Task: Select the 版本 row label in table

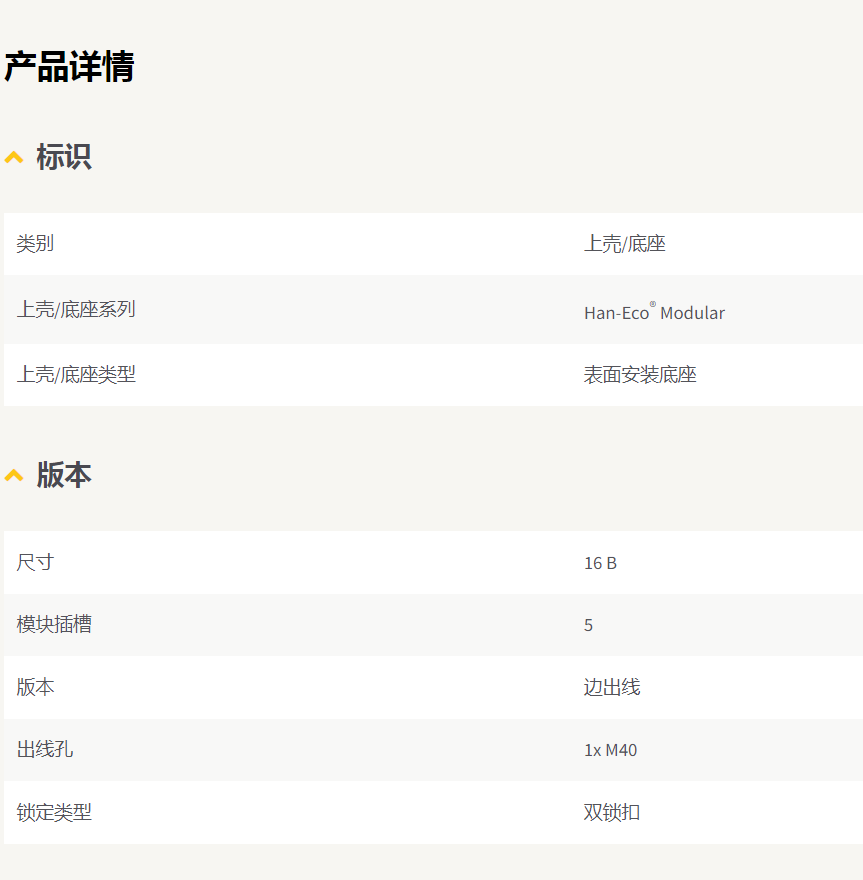Action: pos(35,687)
